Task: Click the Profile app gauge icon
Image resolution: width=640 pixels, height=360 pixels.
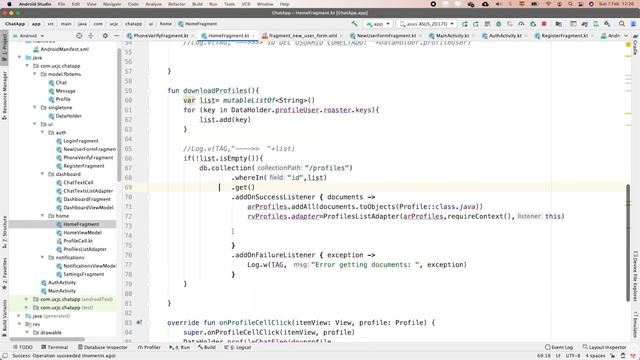Action: pos(521,24)
